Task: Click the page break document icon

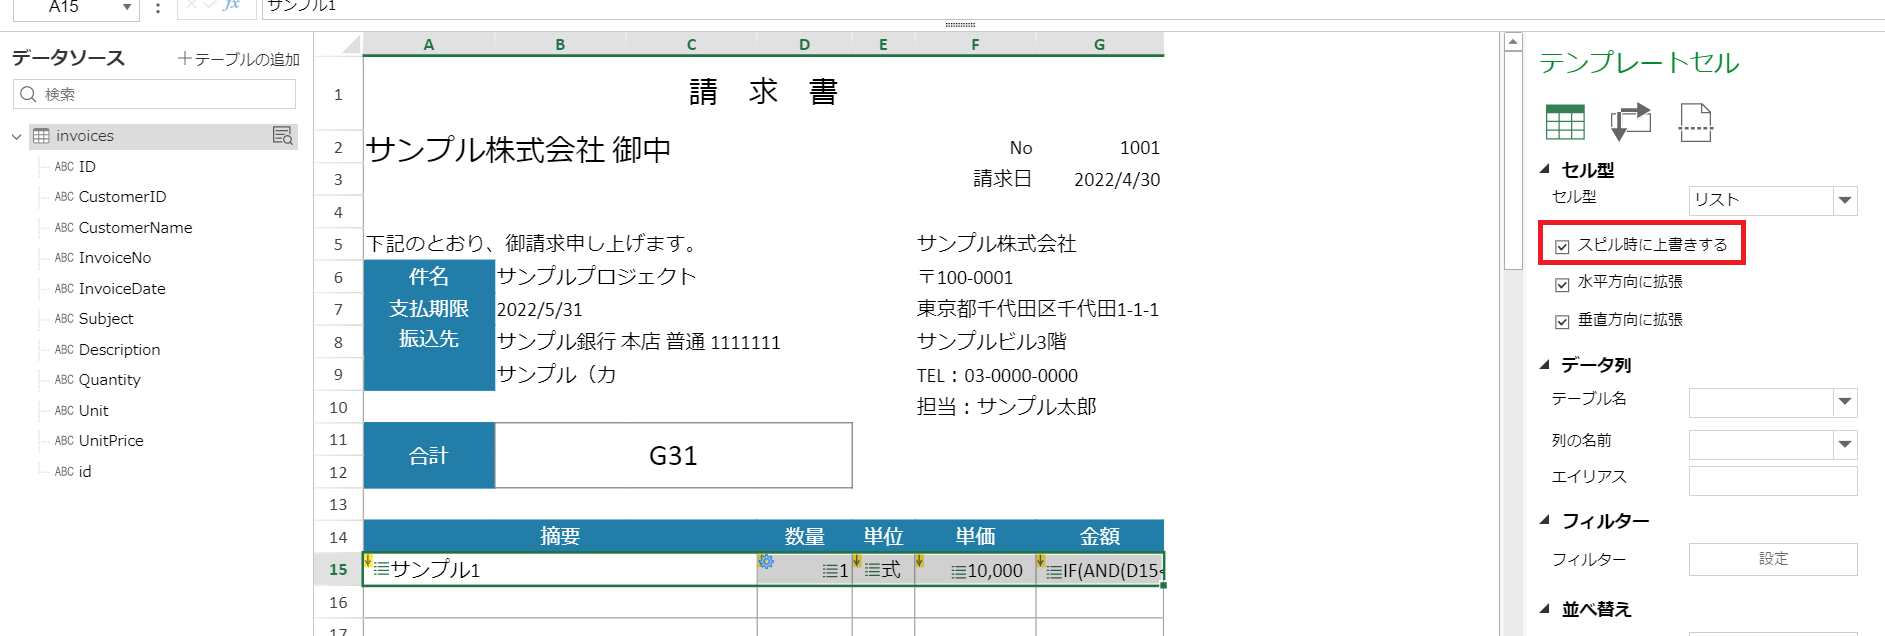Action: 1696,122
